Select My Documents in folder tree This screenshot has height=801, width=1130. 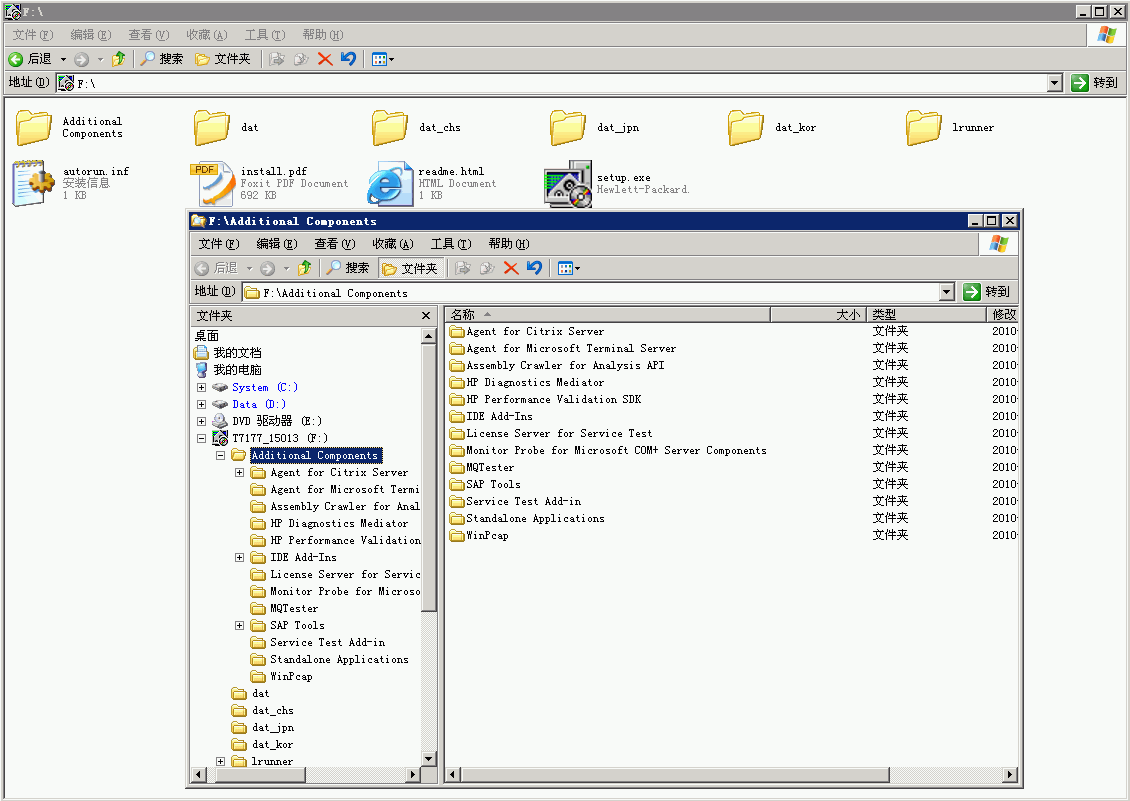228,353
